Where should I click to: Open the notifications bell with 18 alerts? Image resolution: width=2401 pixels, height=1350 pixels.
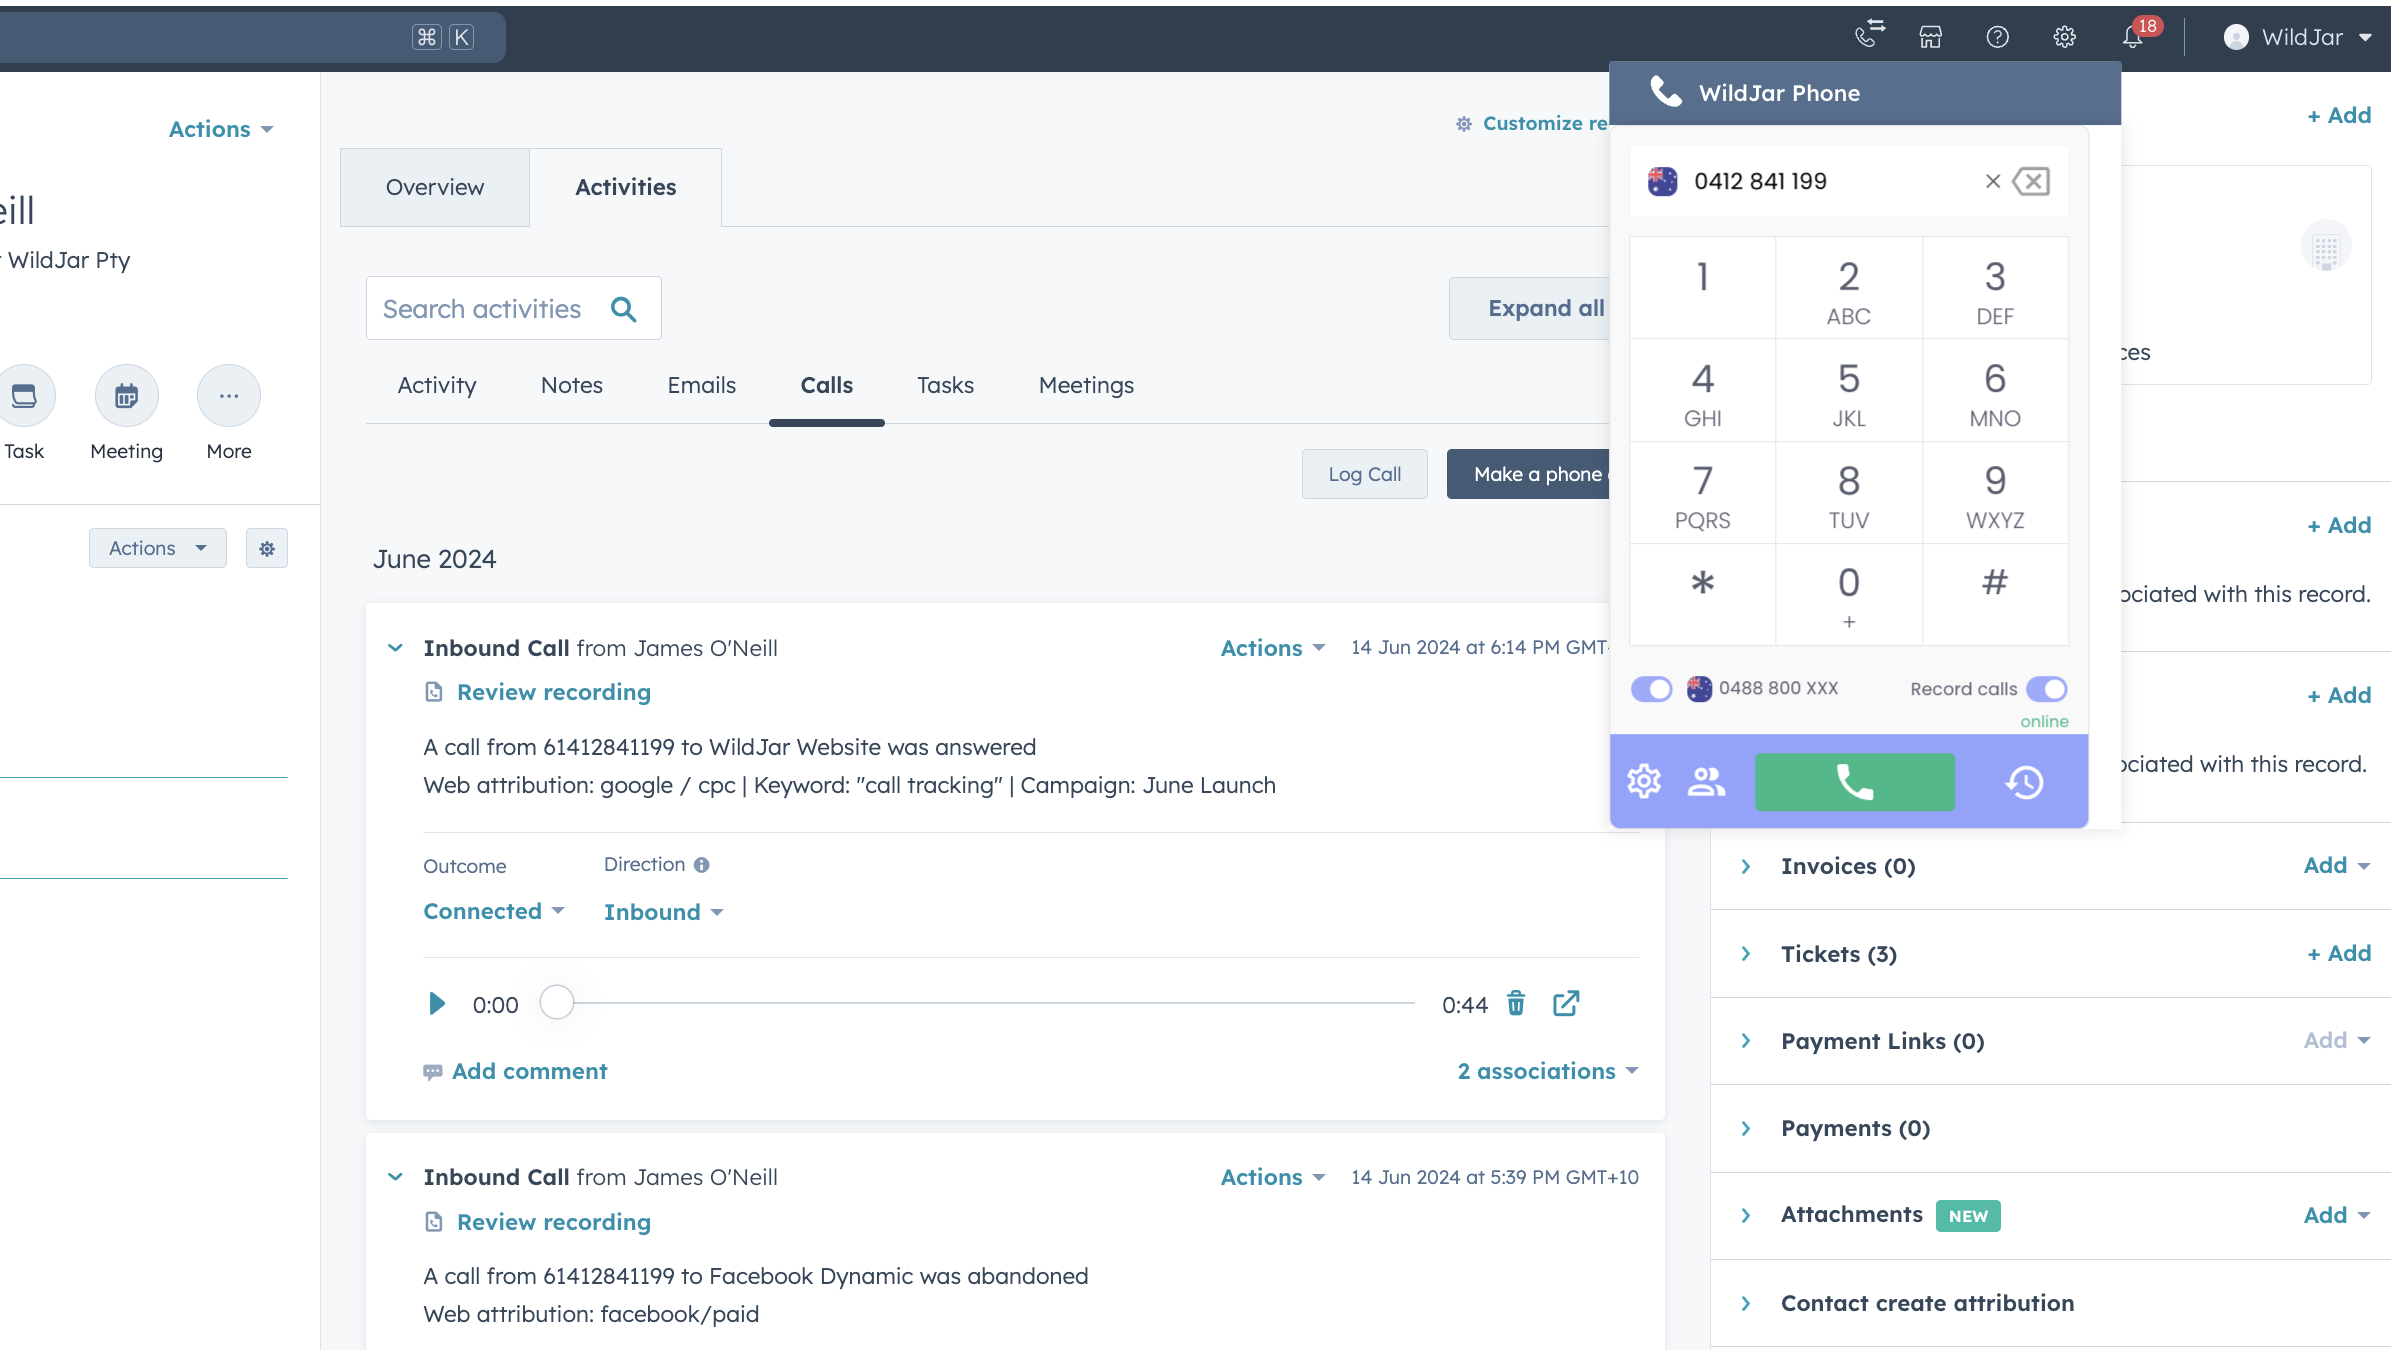click(2133, 37)
